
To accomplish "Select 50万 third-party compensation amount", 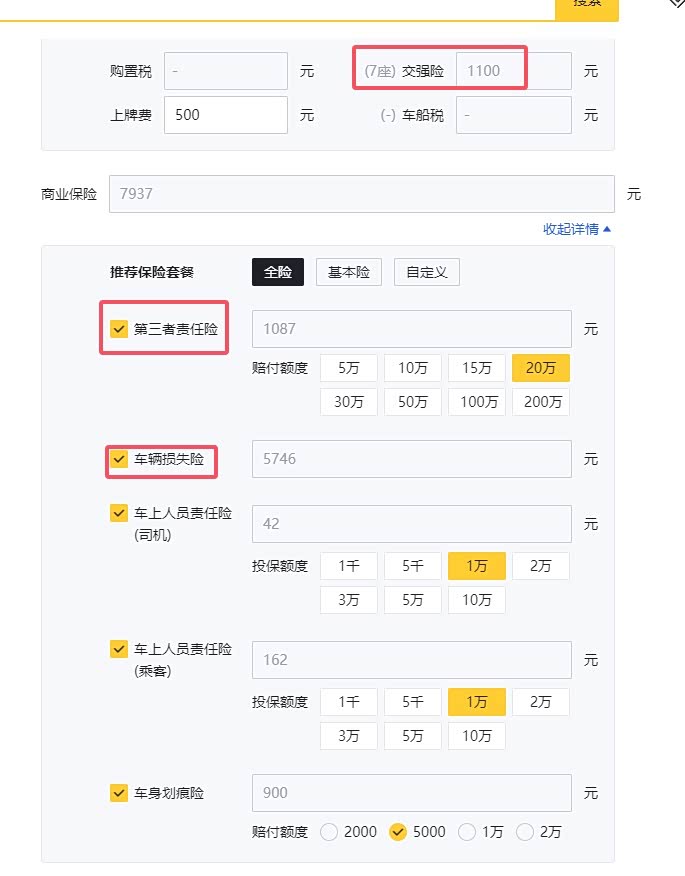I will tap(413, 402).
